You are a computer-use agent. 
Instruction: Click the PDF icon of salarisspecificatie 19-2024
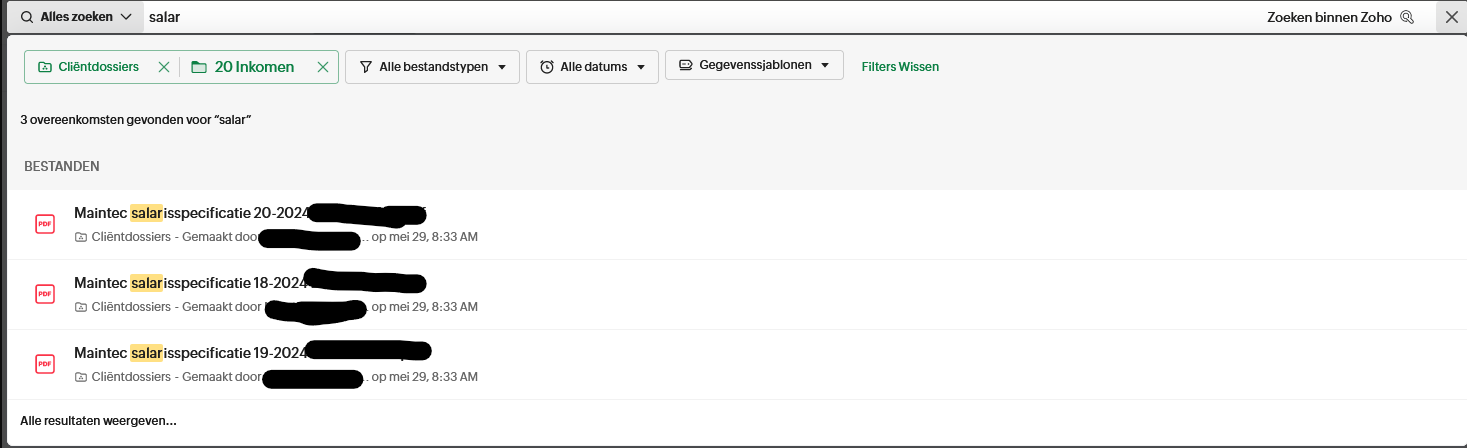[44, 364]
